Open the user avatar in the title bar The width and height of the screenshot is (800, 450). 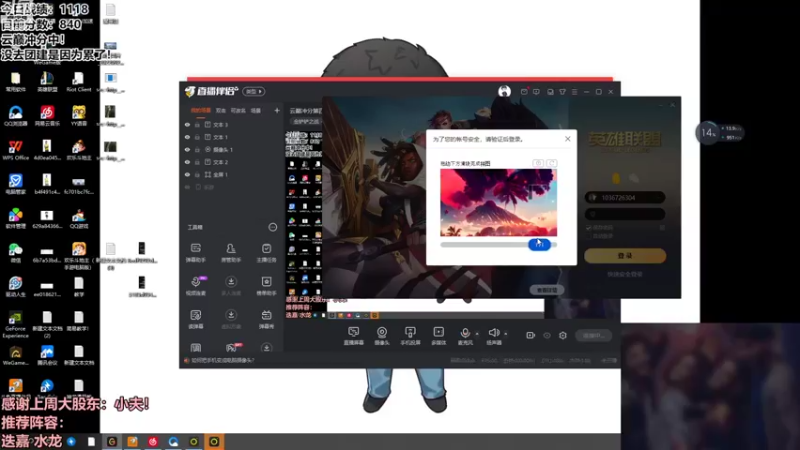point(504,91)
